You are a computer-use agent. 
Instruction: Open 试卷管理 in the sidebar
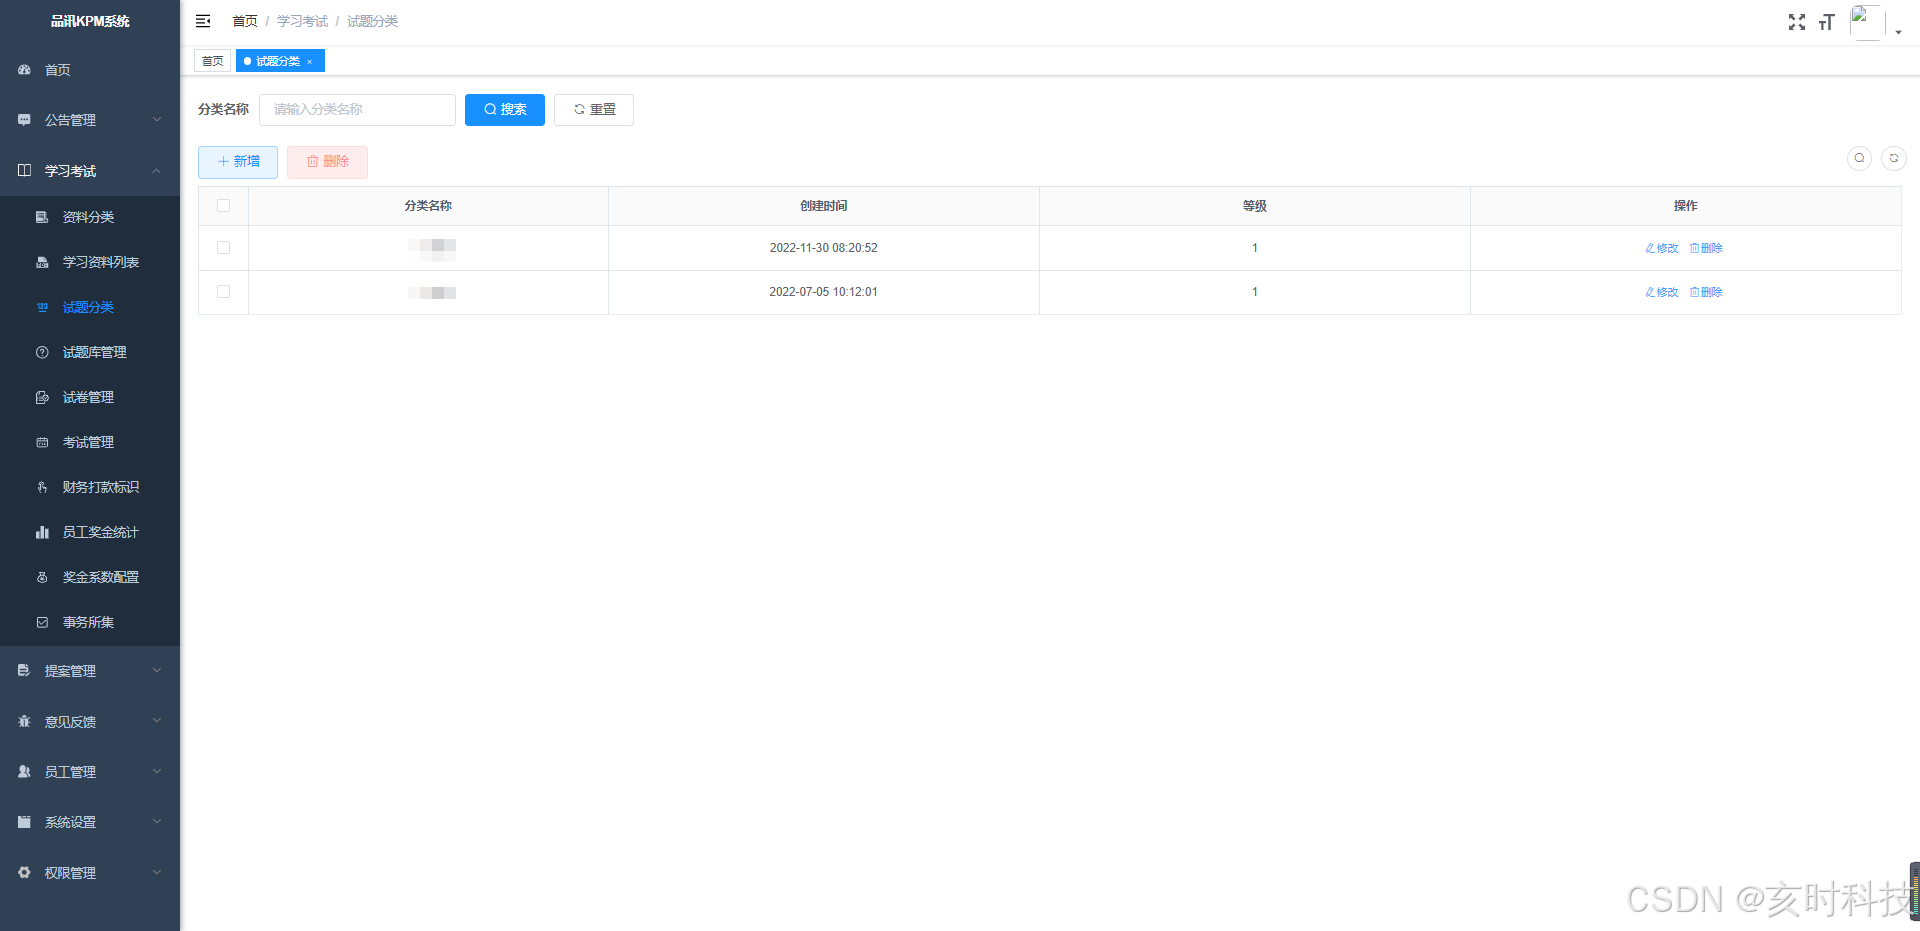click(90, 397)
